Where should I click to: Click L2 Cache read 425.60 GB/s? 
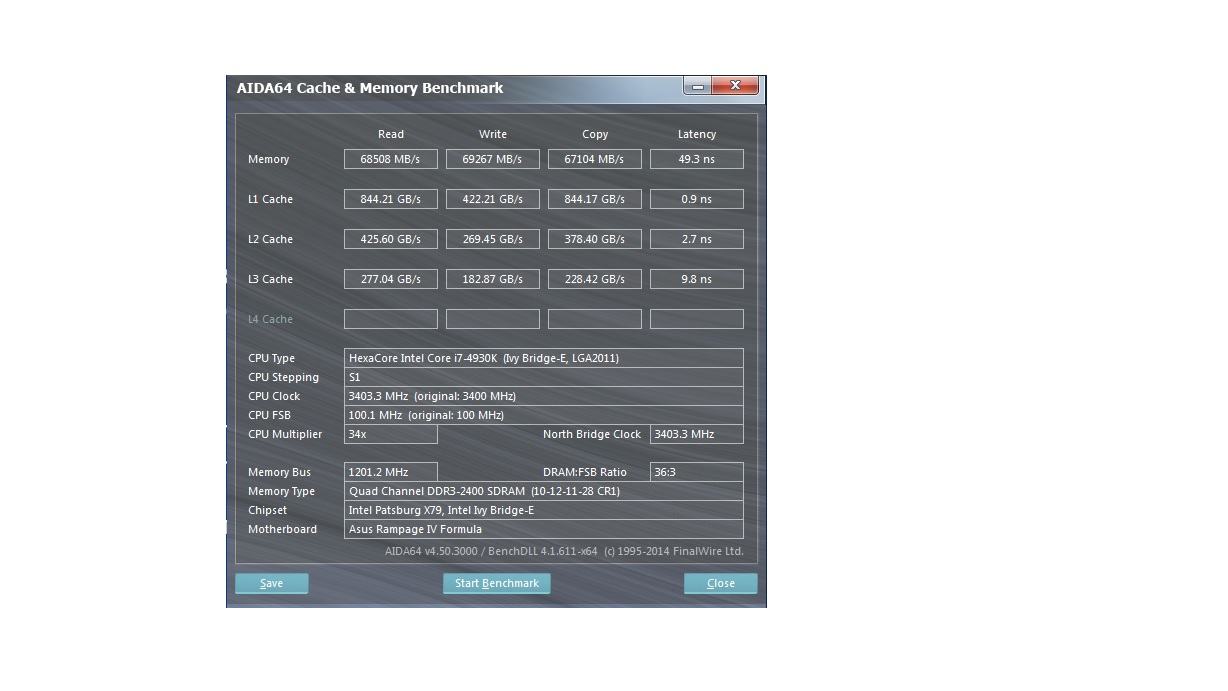(391, 239)
